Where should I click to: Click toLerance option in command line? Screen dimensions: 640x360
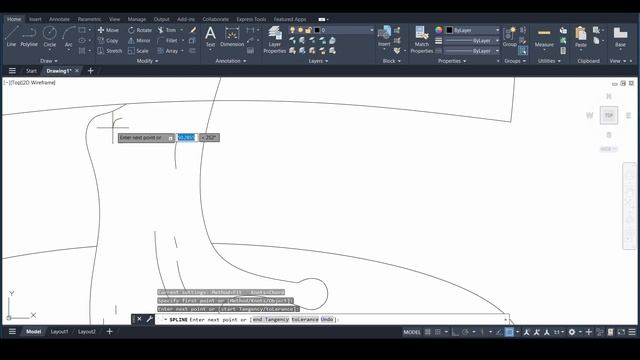(x=305, y=320)
